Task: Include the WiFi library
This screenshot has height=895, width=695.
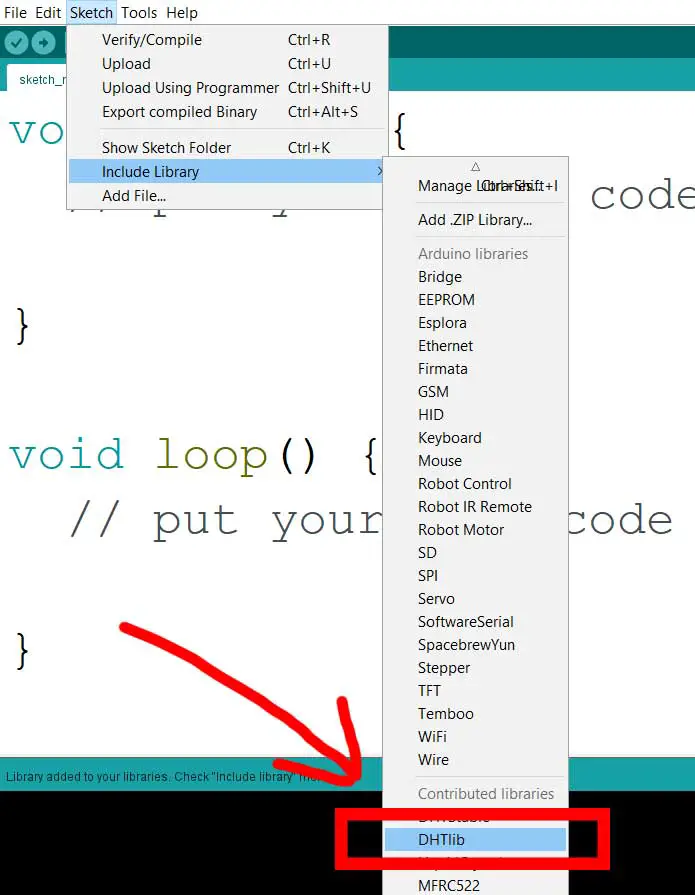Action: click(475, 737)
